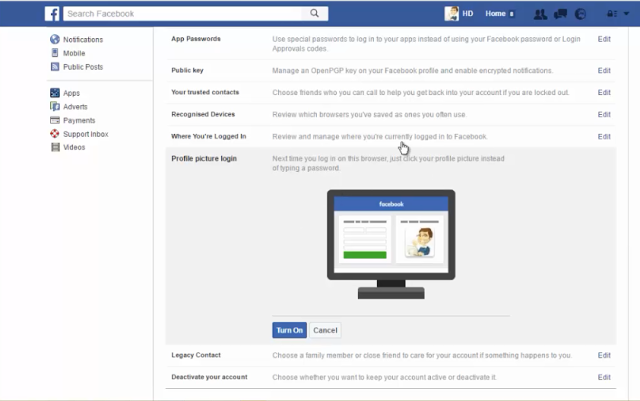The width and height of the screenshot is (640, 401).
Task: Click the Public Posts feed icon
Action: [x=55, y=67]
